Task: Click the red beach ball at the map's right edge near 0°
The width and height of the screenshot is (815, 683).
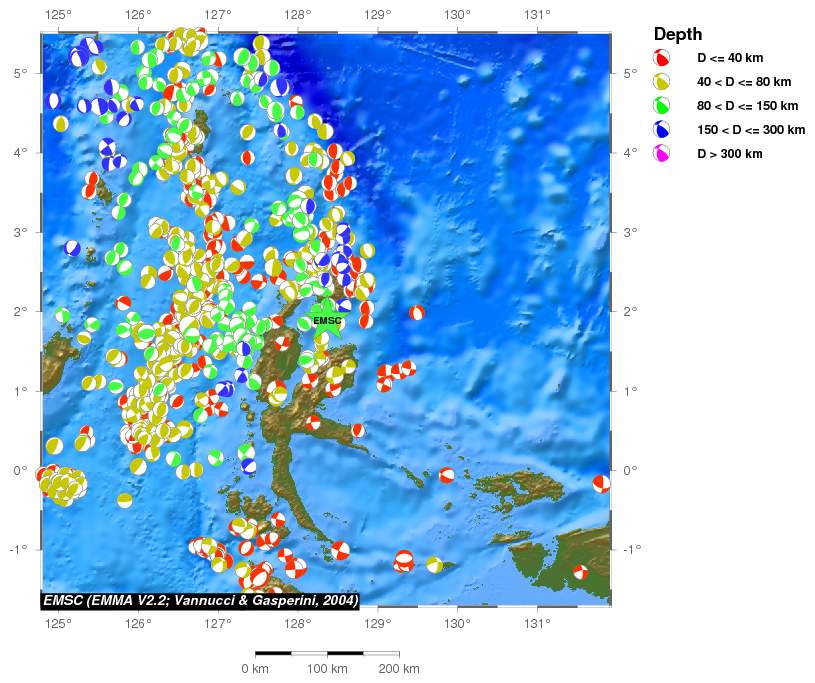Action: [x=601, y=484]
